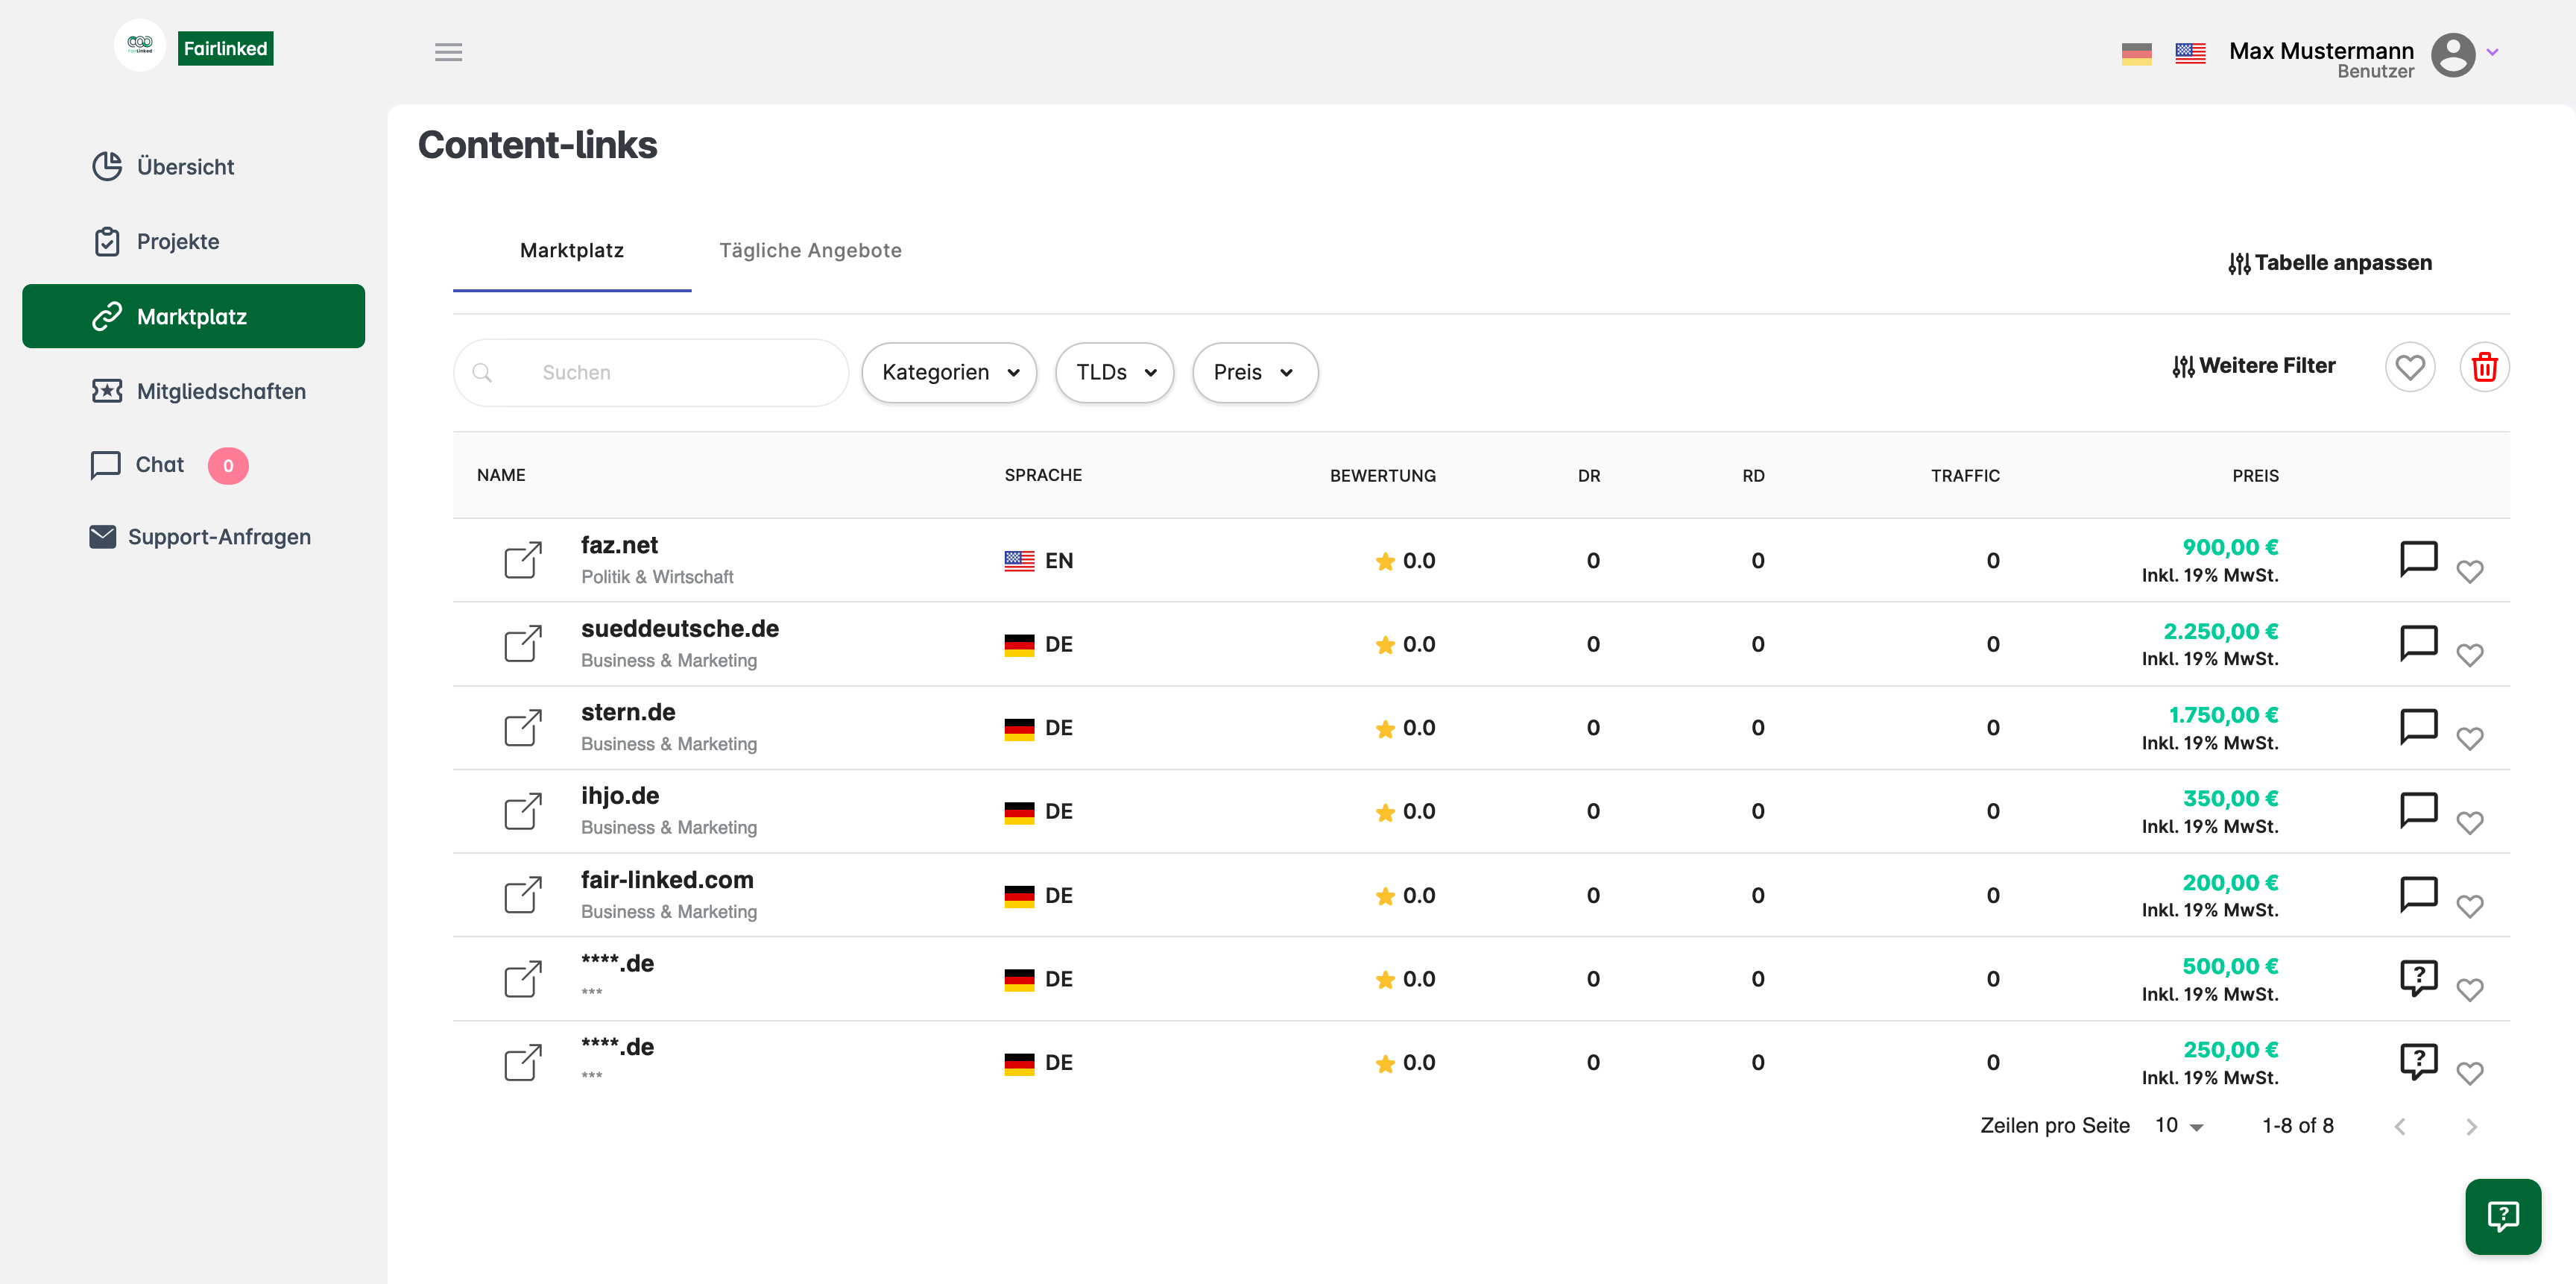Sort by BEWERTUNG column header
This screenshot has height=1284, width=2576.
pyautogui.click(x=1382, y=476)
